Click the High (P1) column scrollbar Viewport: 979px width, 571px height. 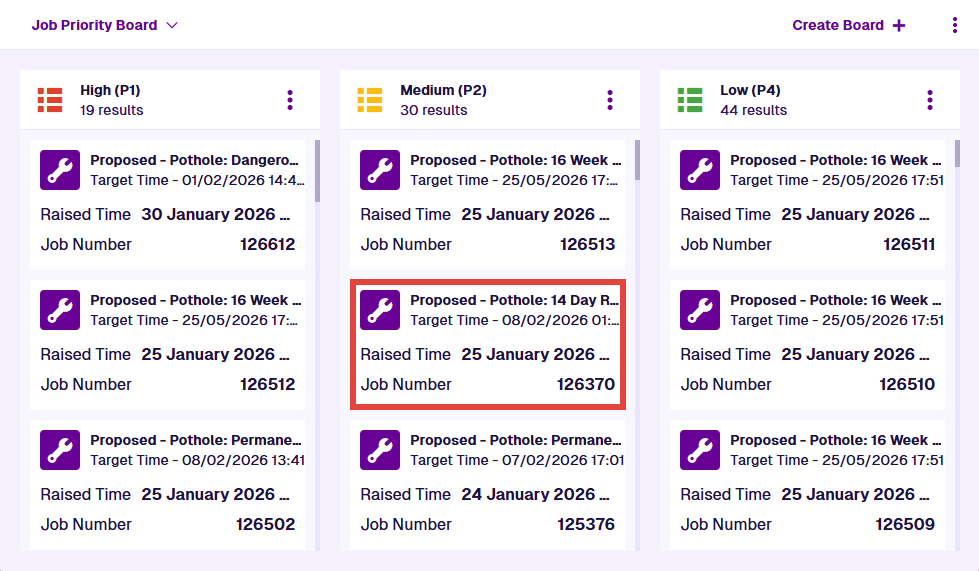318,171
